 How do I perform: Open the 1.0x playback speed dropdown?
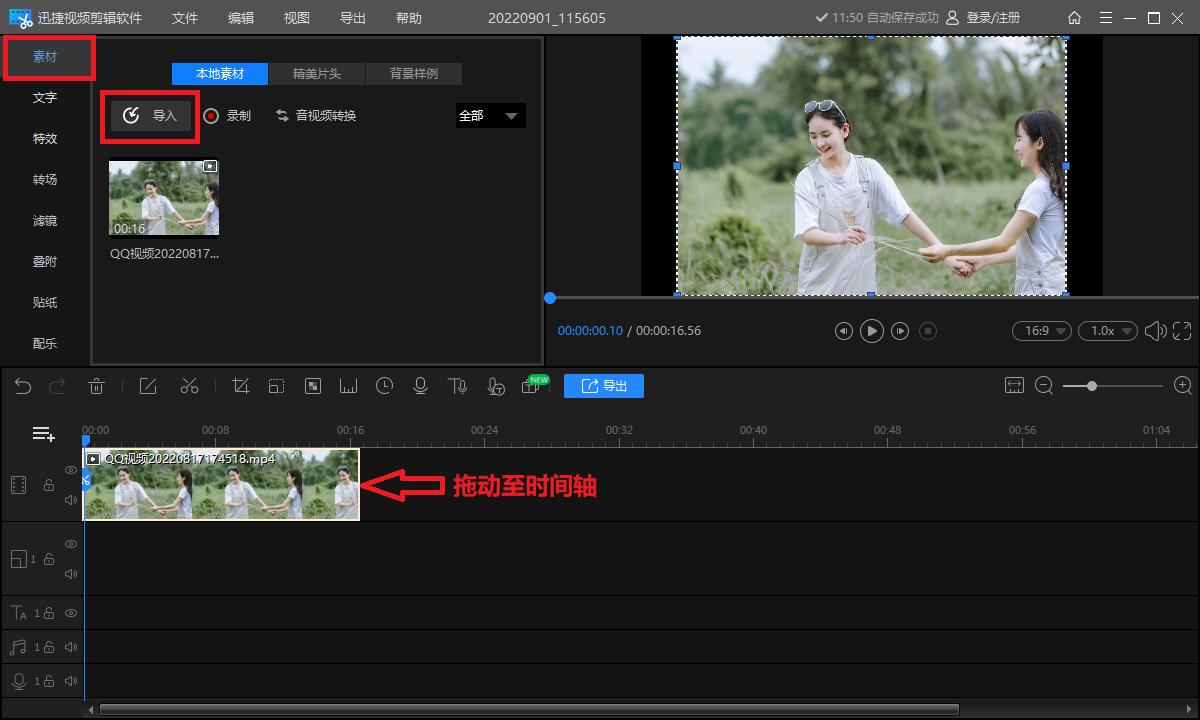pos(1107,330)
